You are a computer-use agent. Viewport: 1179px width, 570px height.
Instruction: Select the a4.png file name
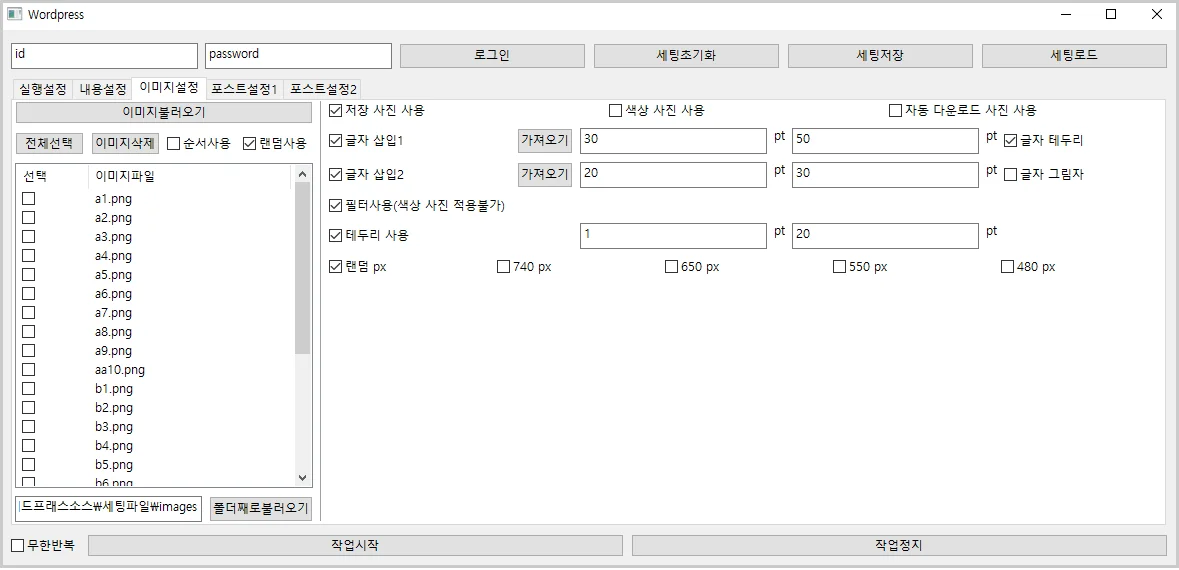click(114, 256)
